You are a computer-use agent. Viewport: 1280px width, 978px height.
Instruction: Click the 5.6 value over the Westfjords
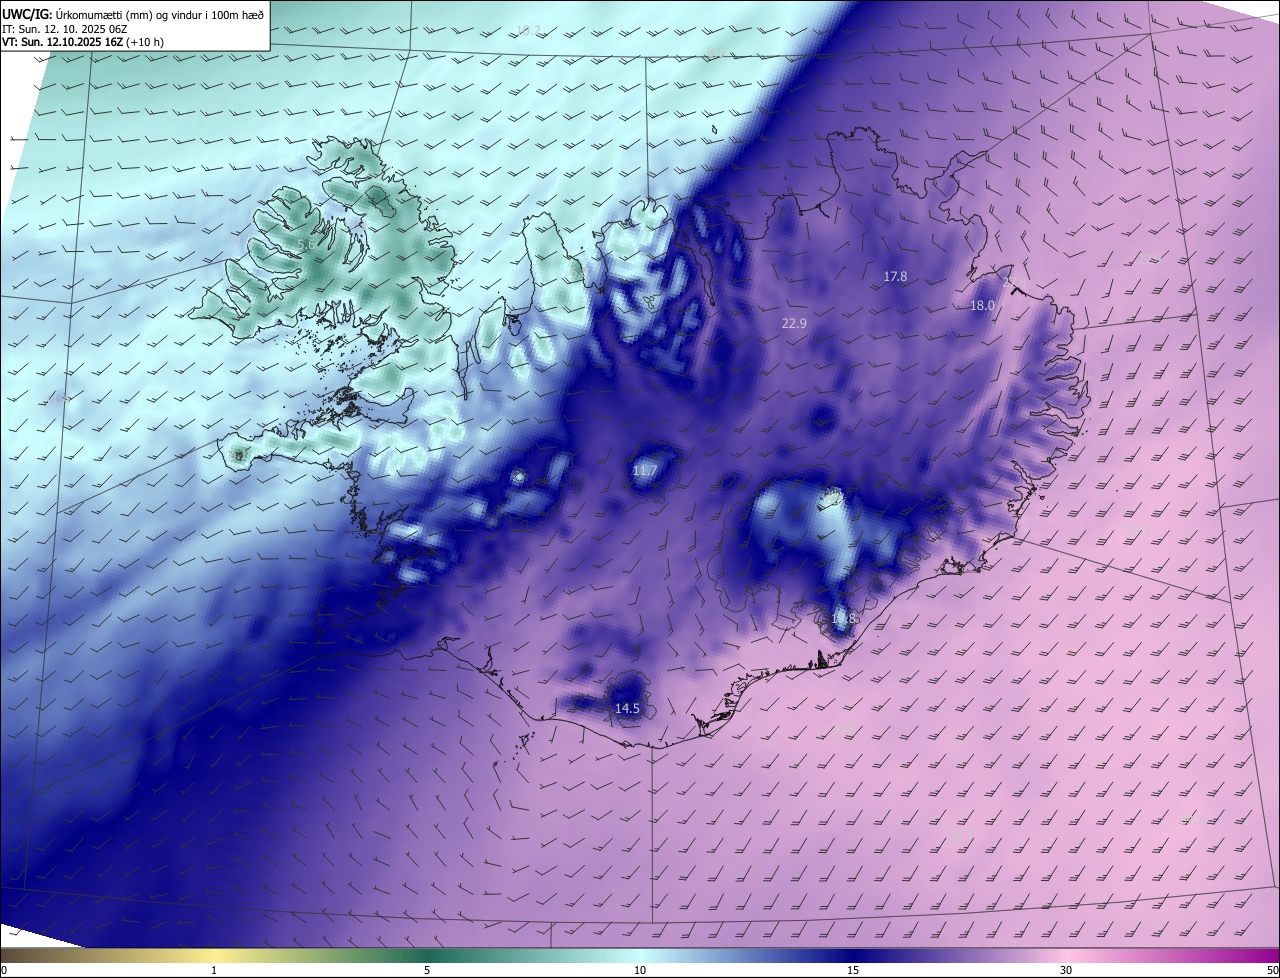[306, 245]
